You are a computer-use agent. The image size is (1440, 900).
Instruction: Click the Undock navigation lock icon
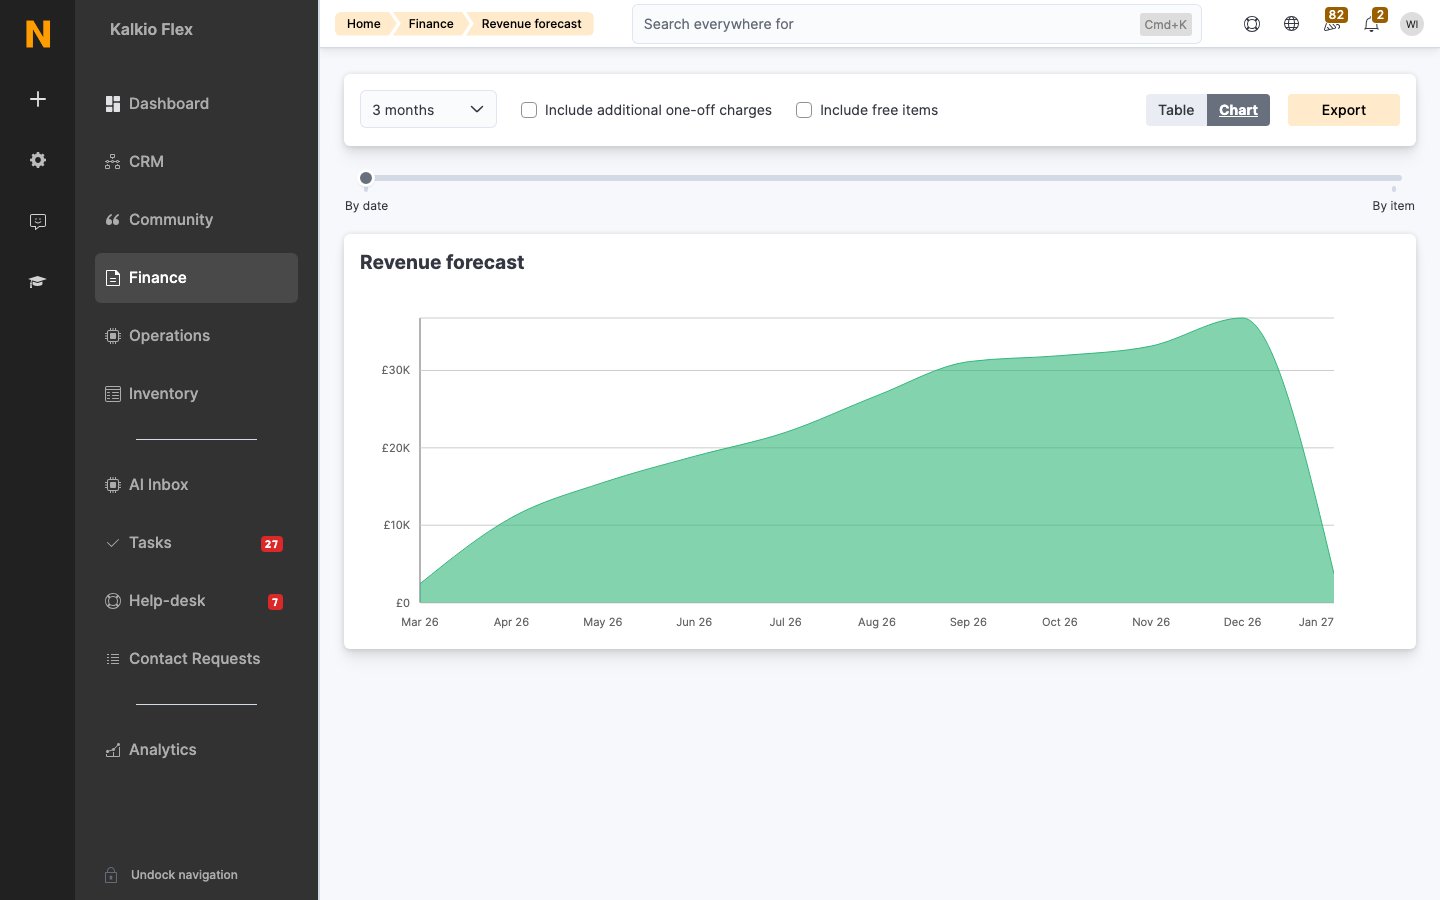pos(111,875)
